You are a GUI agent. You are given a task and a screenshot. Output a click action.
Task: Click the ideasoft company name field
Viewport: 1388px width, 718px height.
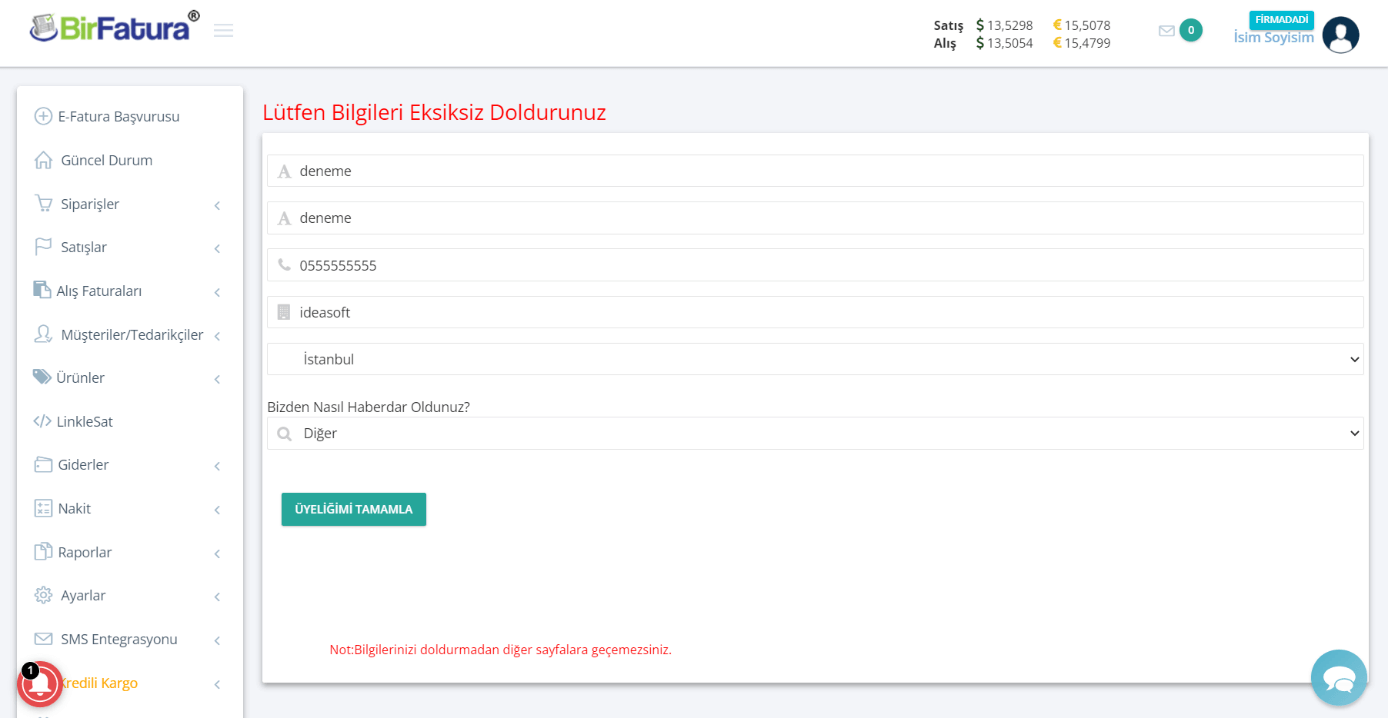pyautogui.click(x=815, y=312)
